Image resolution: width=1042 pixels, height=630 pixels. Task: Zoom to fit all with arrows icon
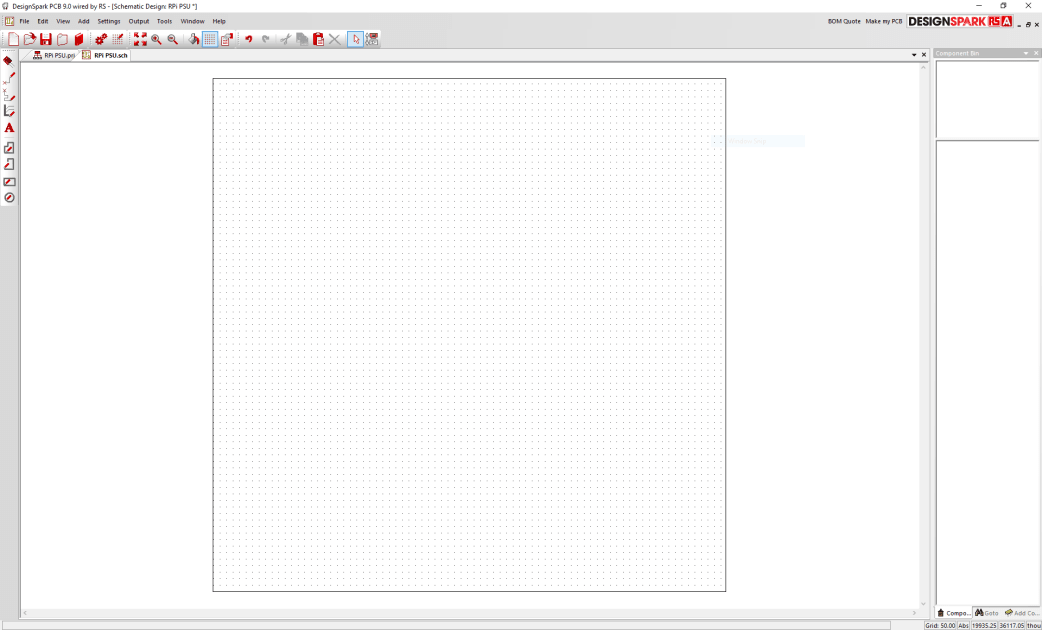tap(140, 39)
